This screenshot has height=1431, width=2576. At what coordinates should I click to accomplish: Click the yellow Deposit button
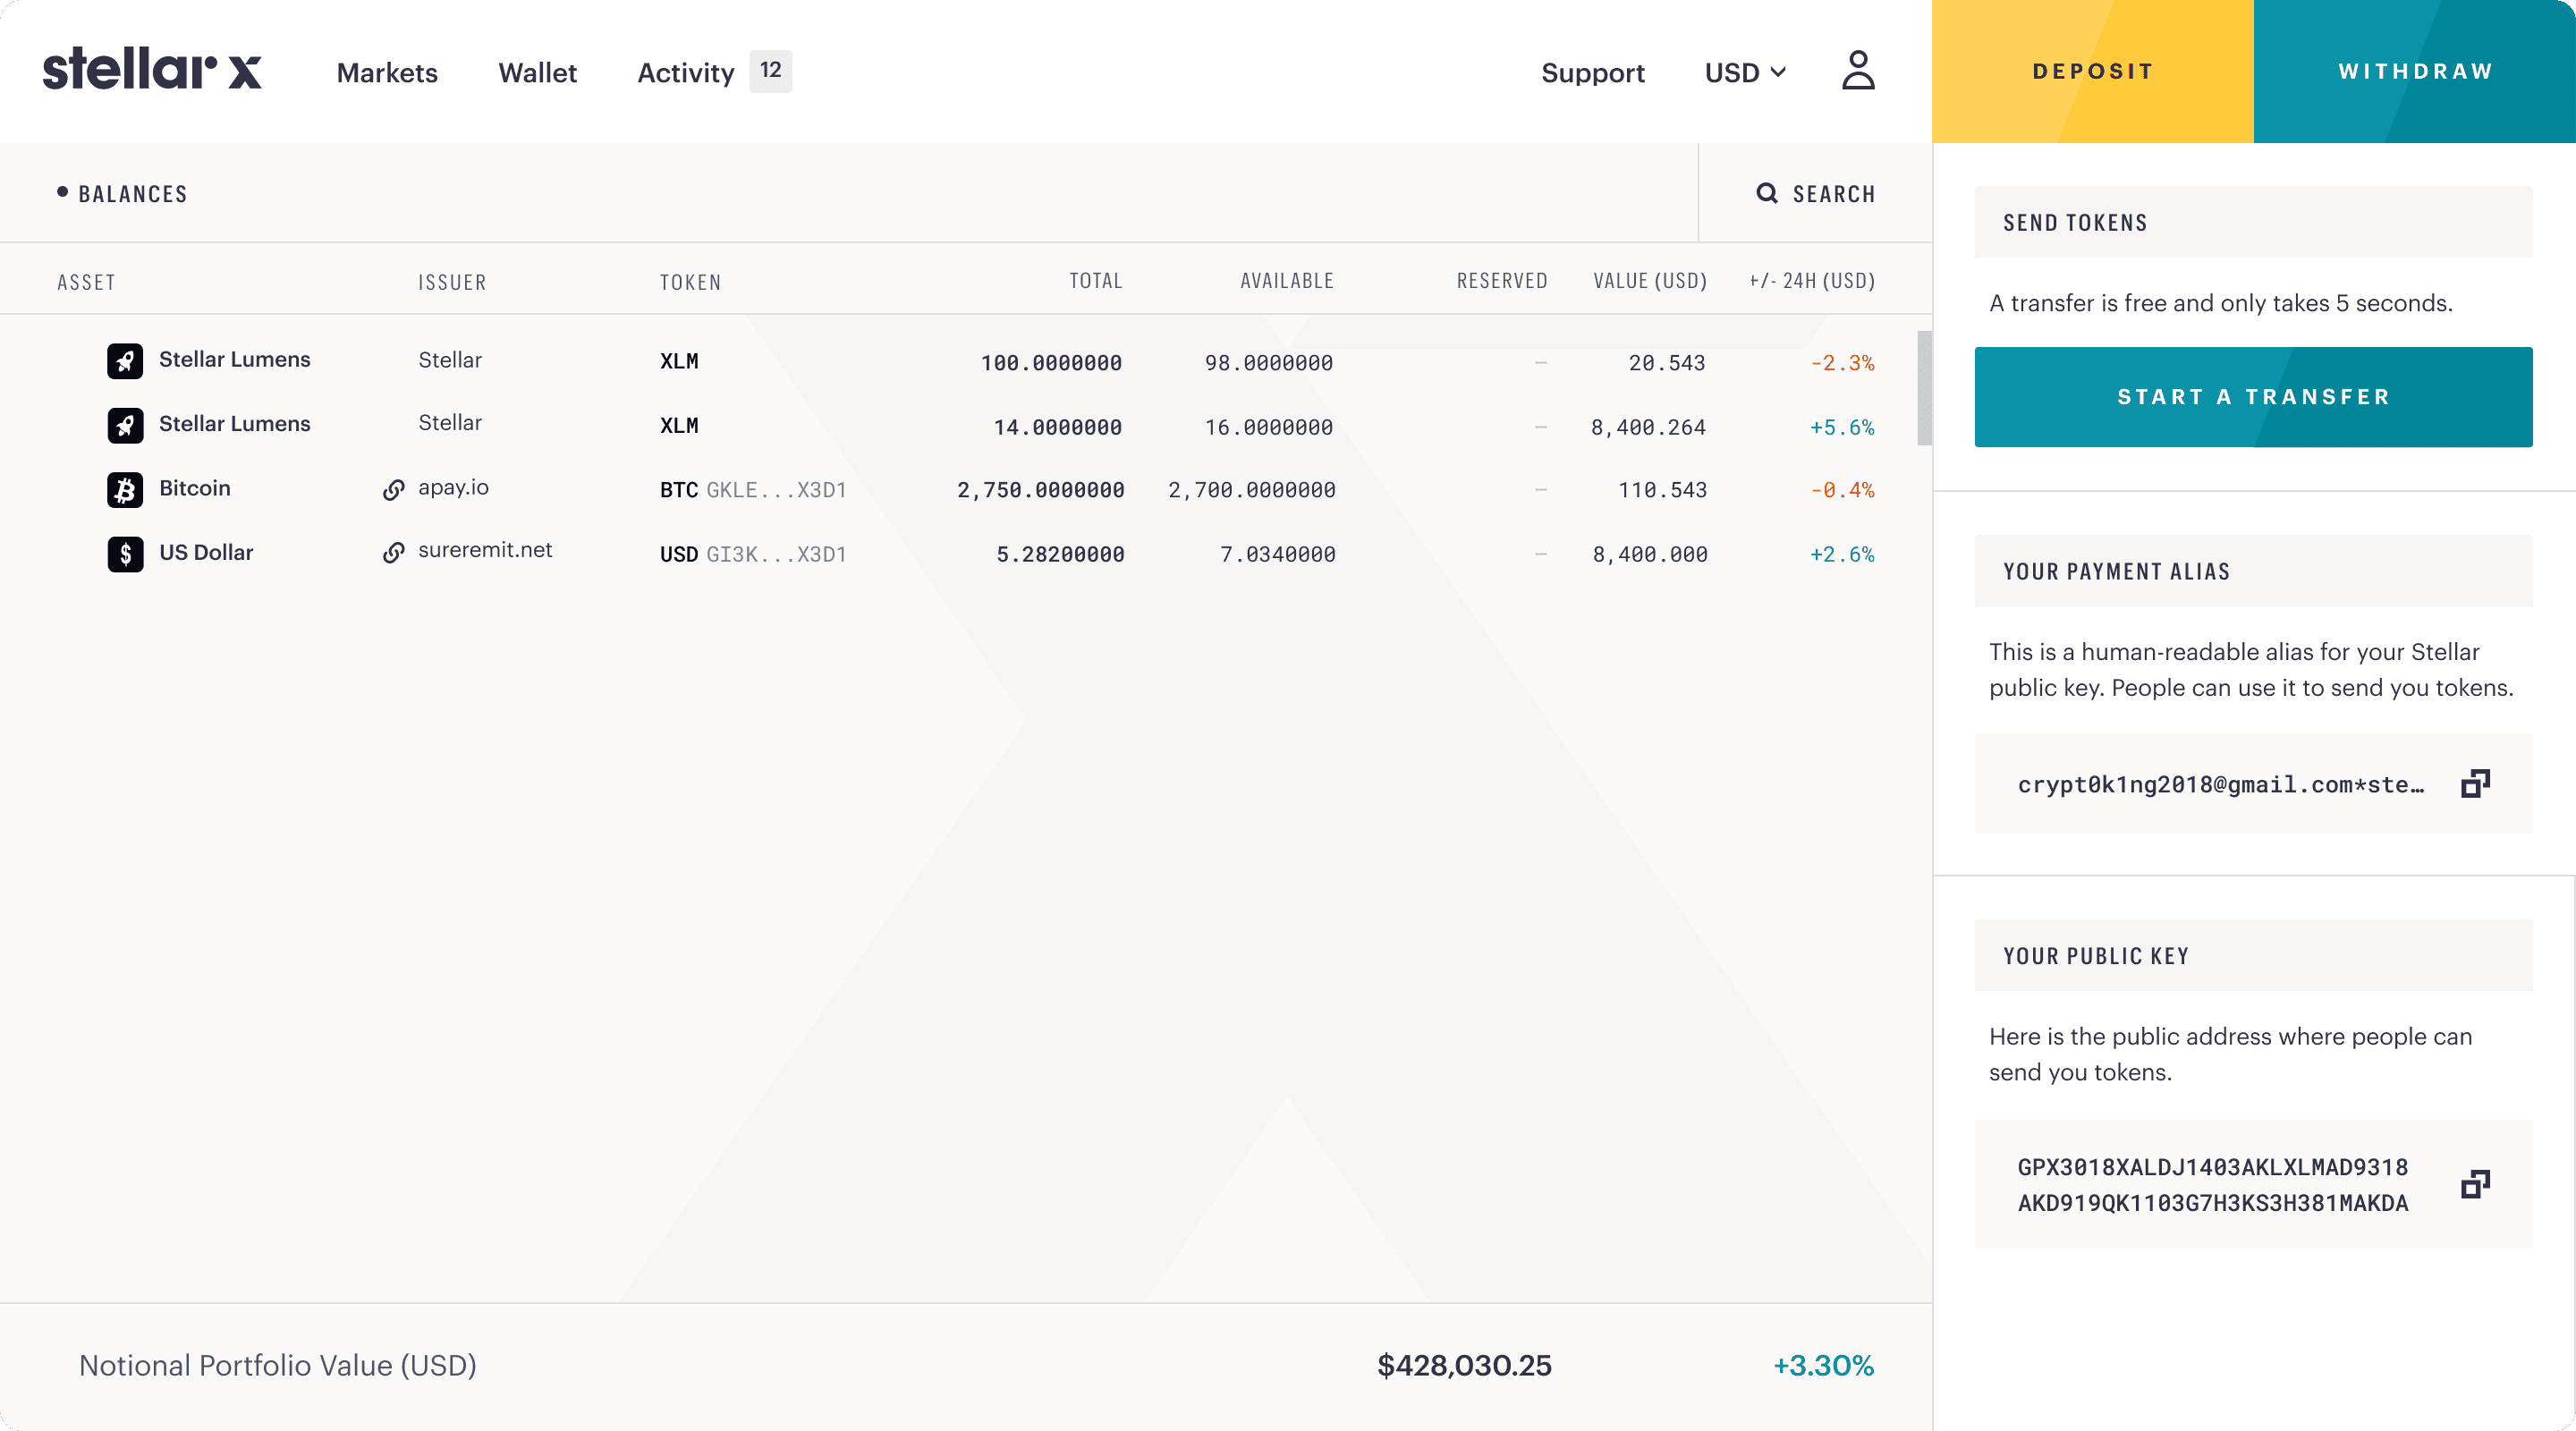tap(2092, 71)
